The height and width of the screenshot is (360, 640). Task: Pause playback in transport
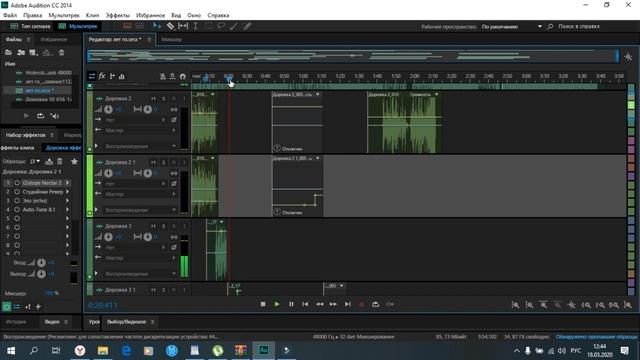291,304
